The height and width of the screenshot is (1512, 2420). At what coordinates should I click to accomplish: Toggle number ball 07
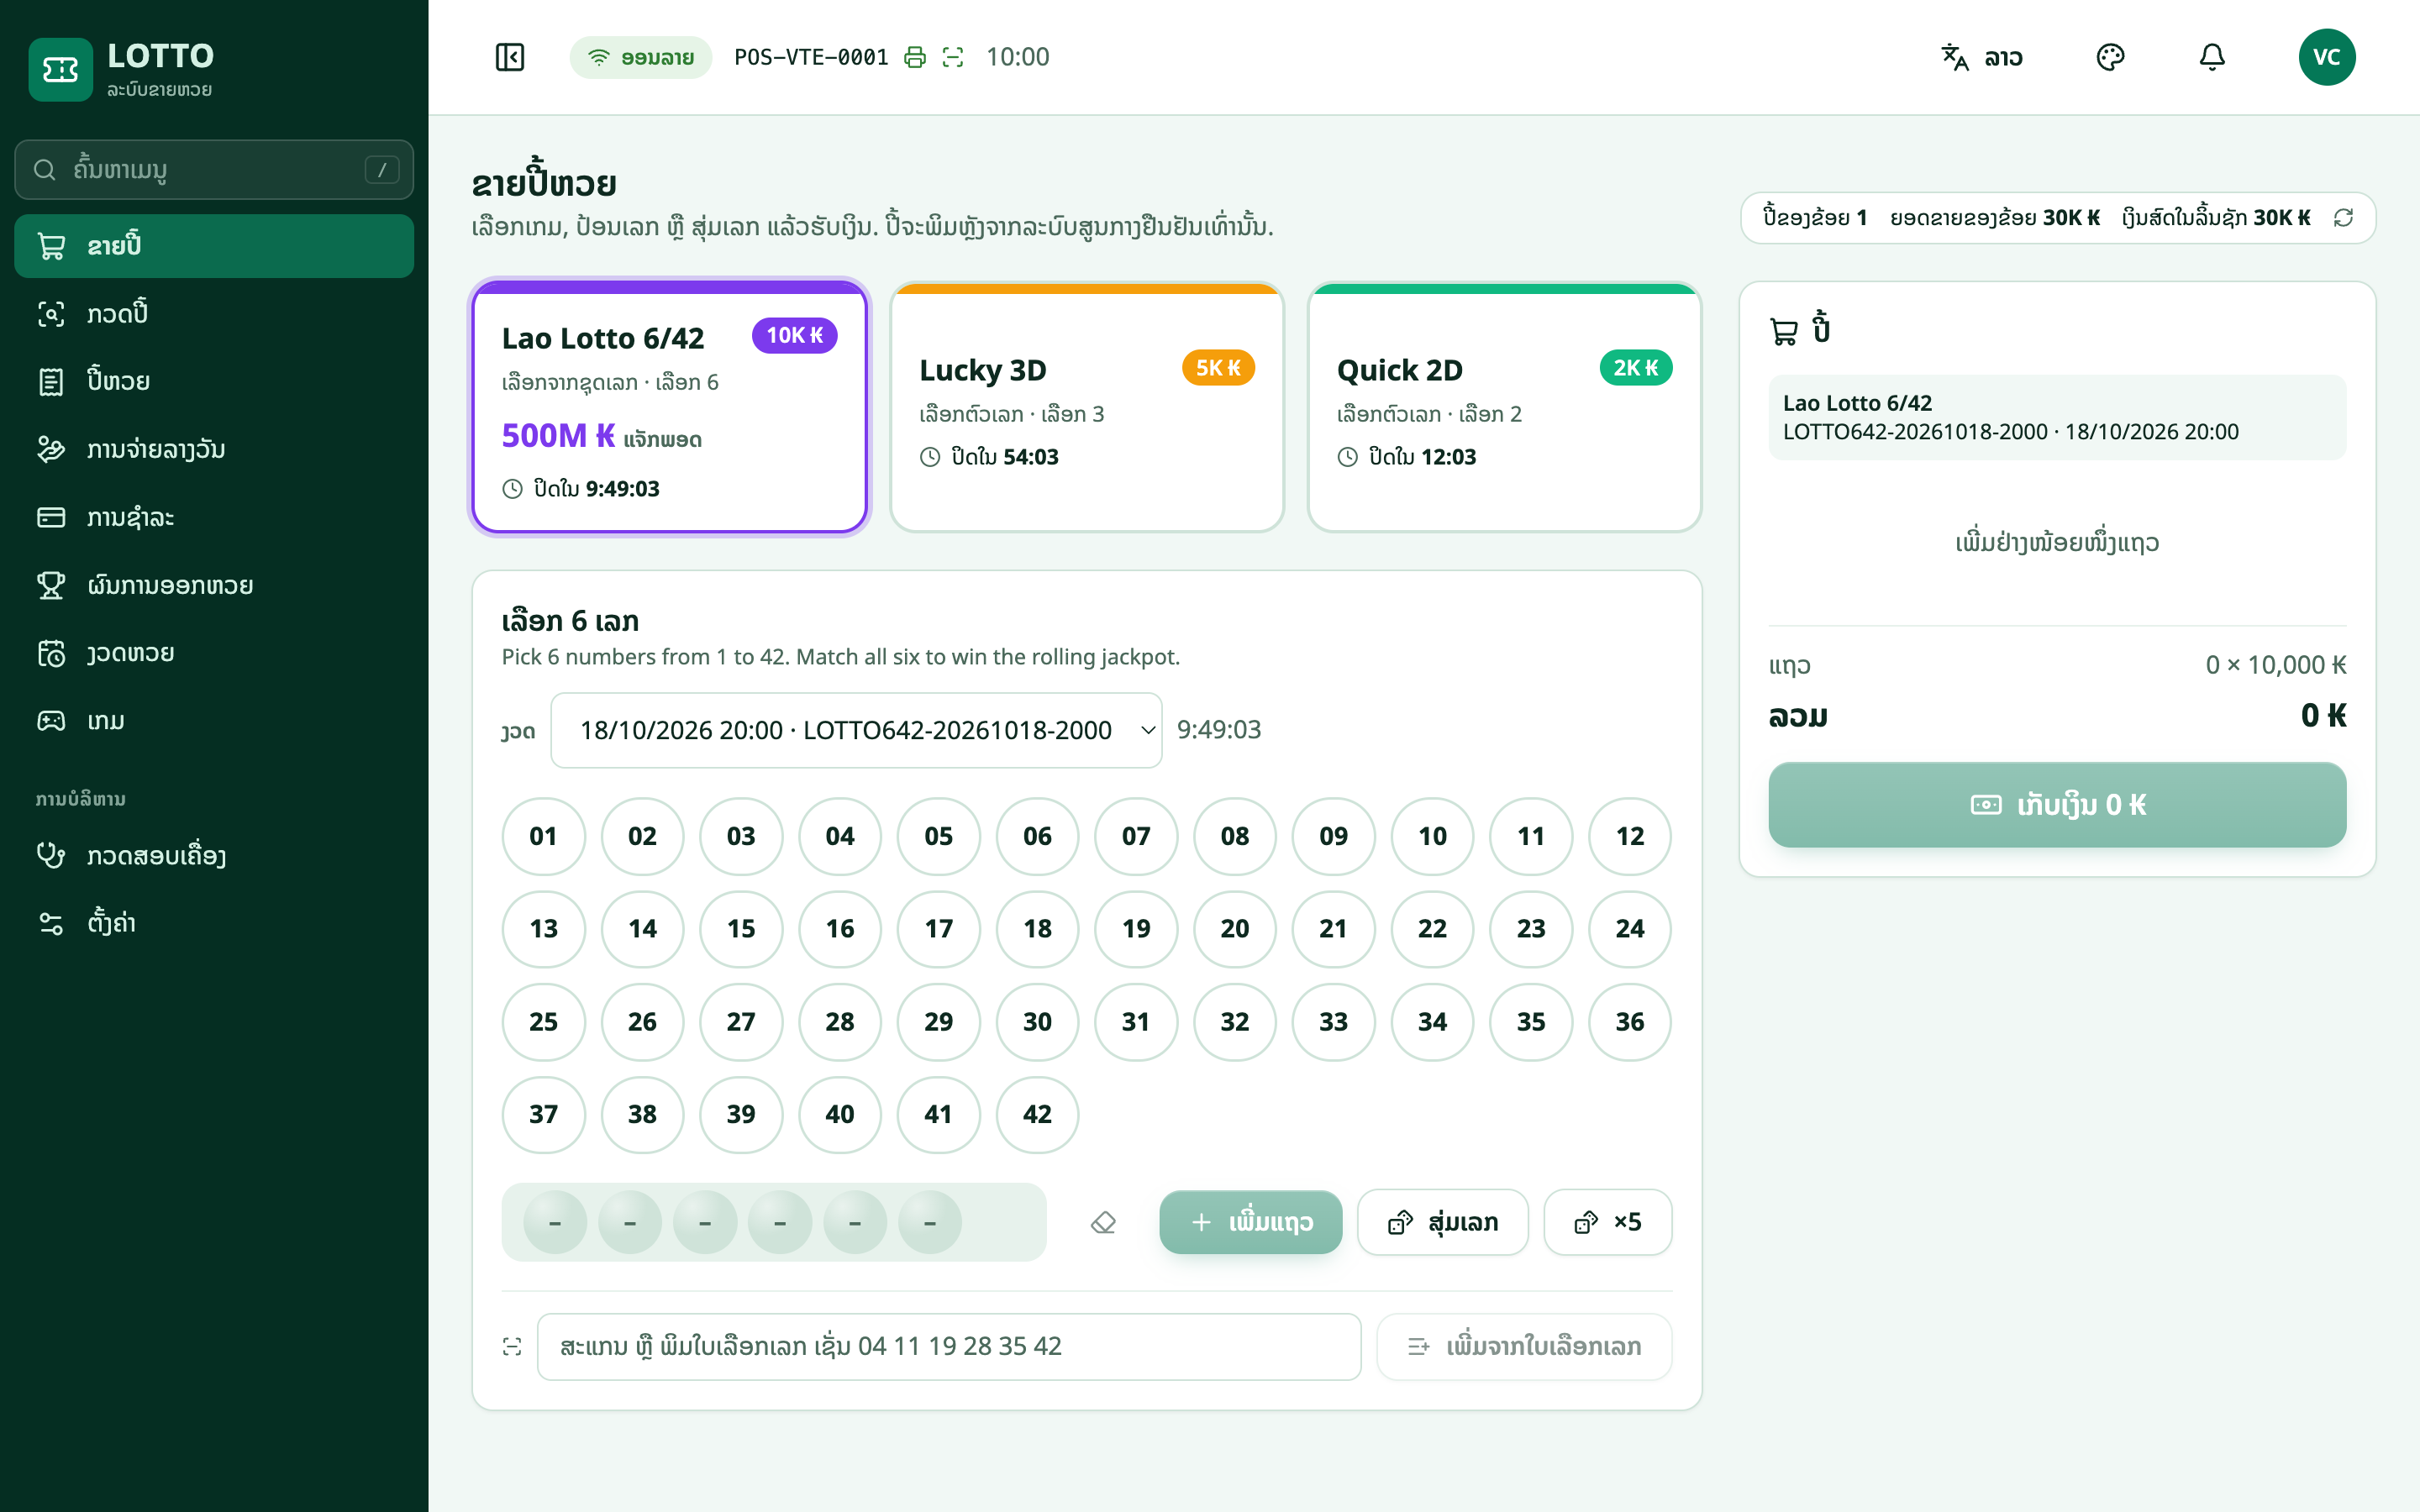click(x=1136, y=836)
